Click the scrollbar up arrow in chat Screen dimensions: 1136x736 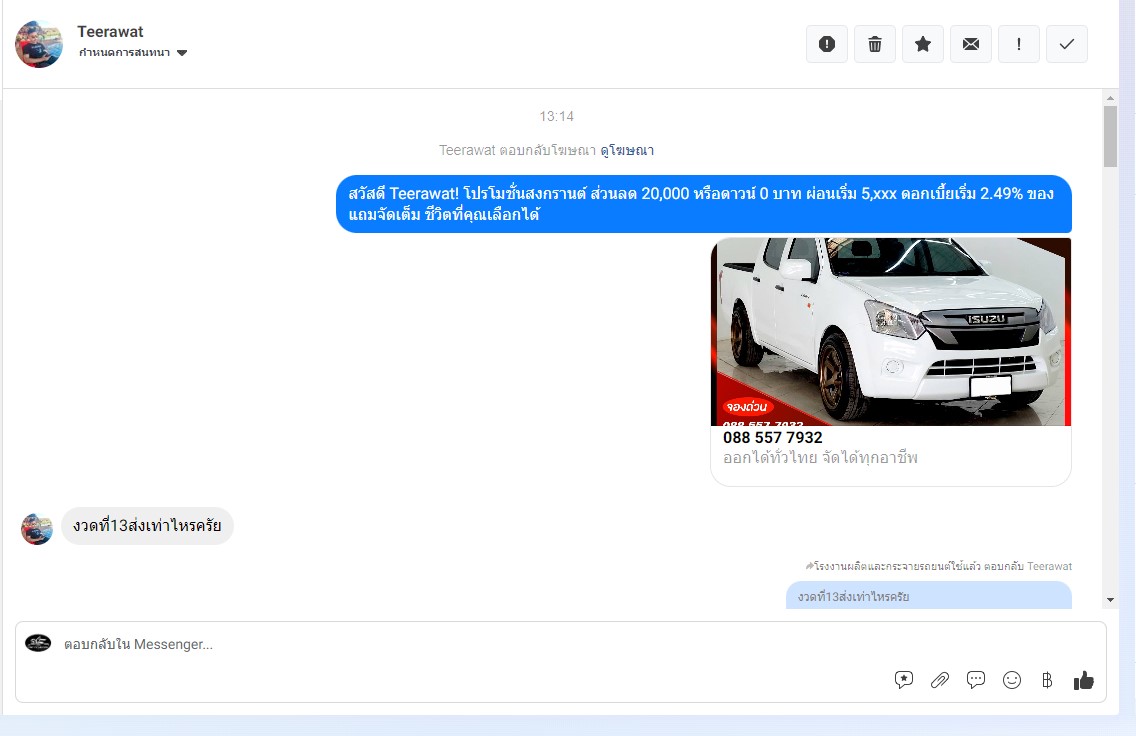1110,98
